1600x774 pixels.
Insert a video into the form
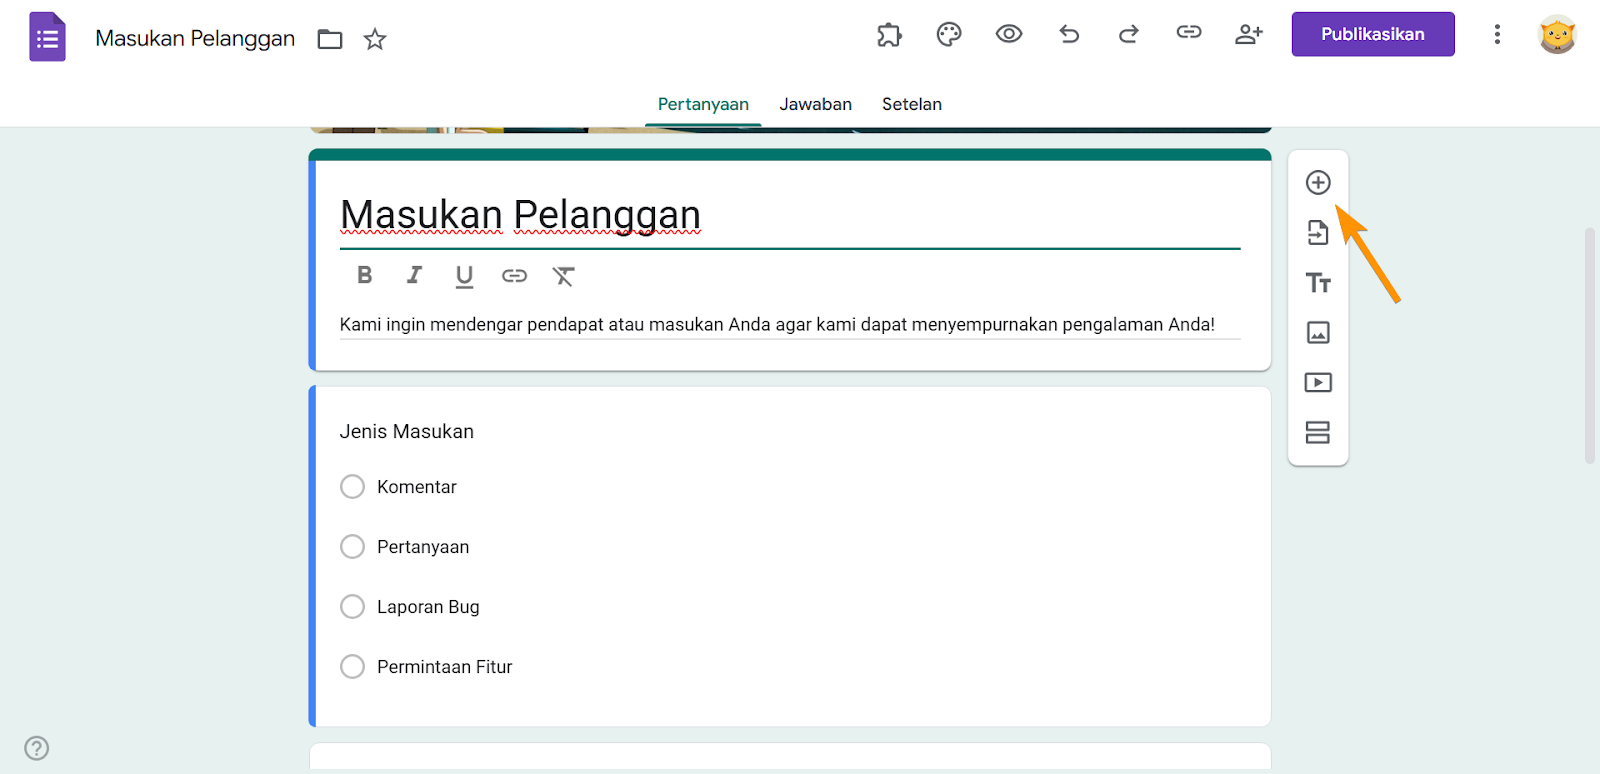coord(1318,382)
